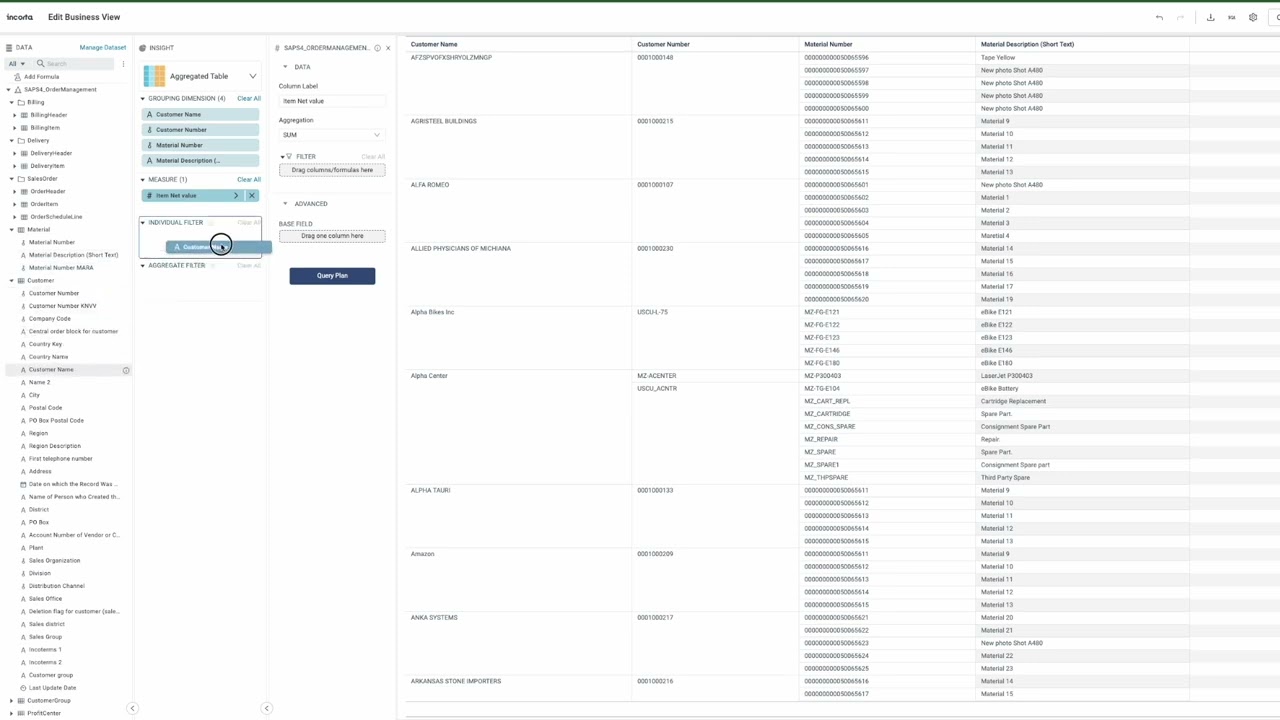
Task: Click the Customer Name column header
Action: (434, 44)
